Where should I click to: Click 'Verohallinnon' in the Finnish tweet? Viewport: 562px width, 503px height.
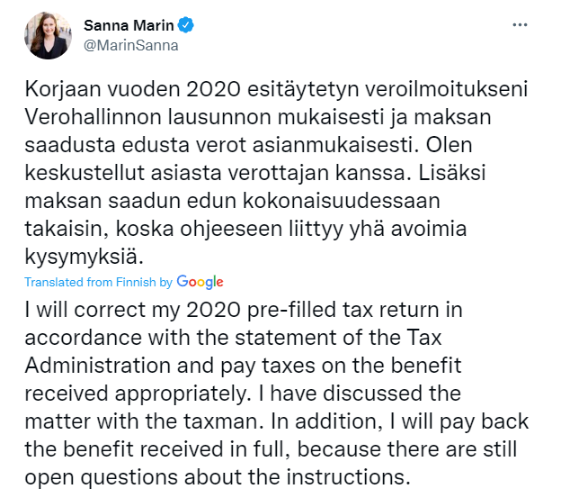[93, 117]
